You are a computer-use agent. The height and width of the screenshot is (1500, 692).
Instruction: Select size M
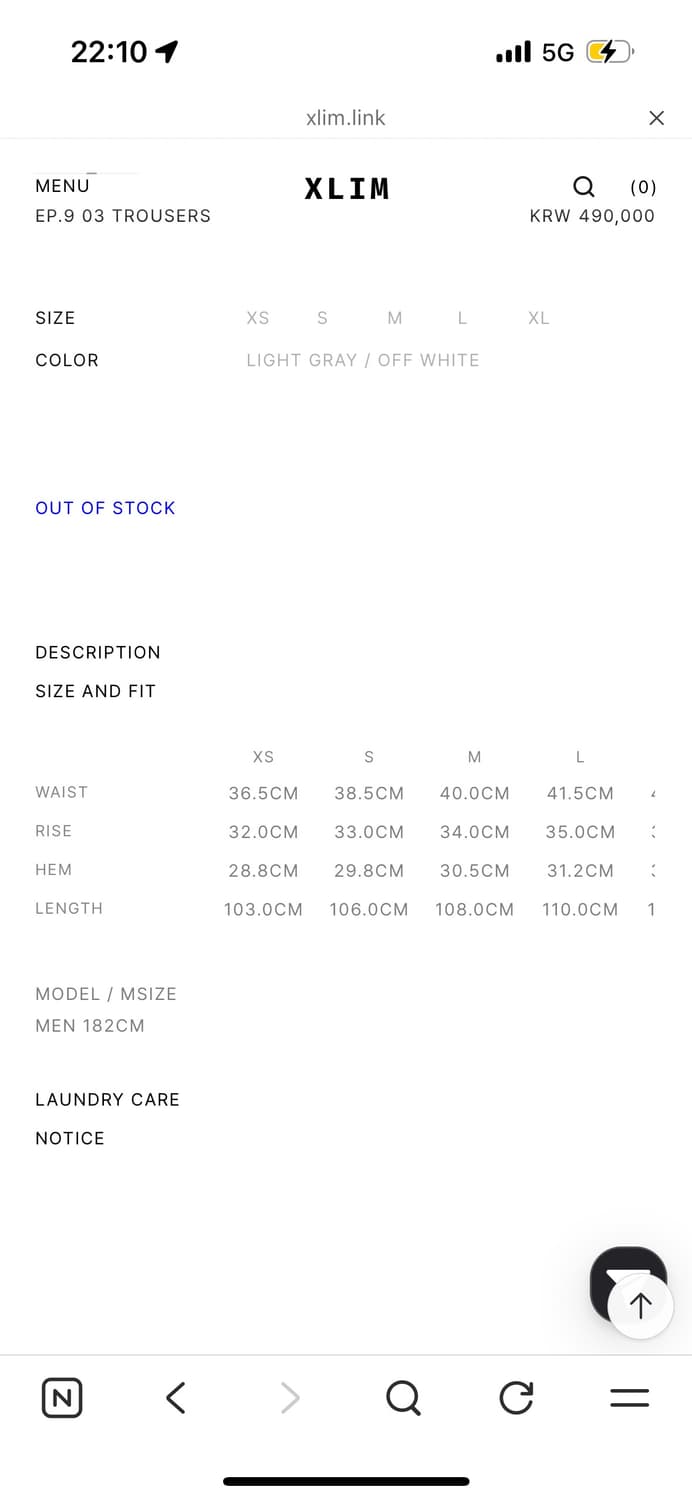click(x=395, y=318)
